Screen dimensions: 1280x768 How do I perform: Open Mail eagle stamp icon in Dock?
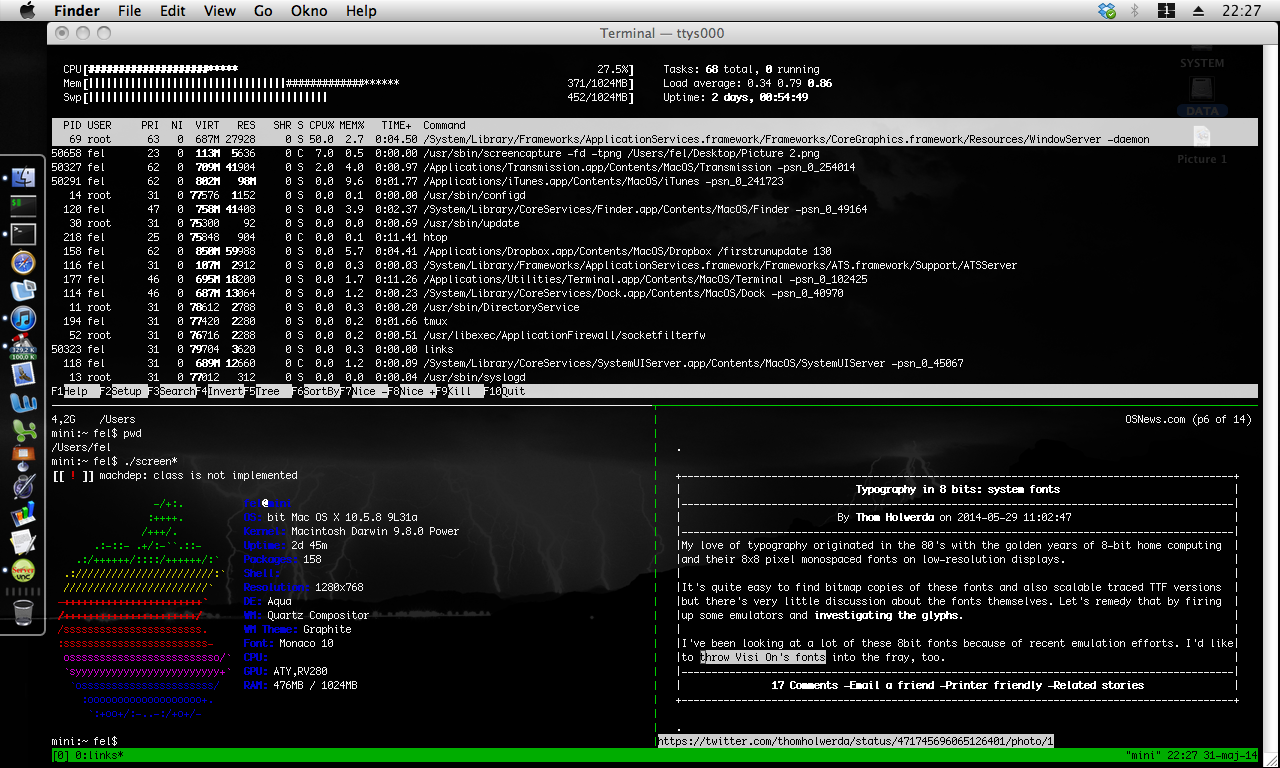[23, 375]
